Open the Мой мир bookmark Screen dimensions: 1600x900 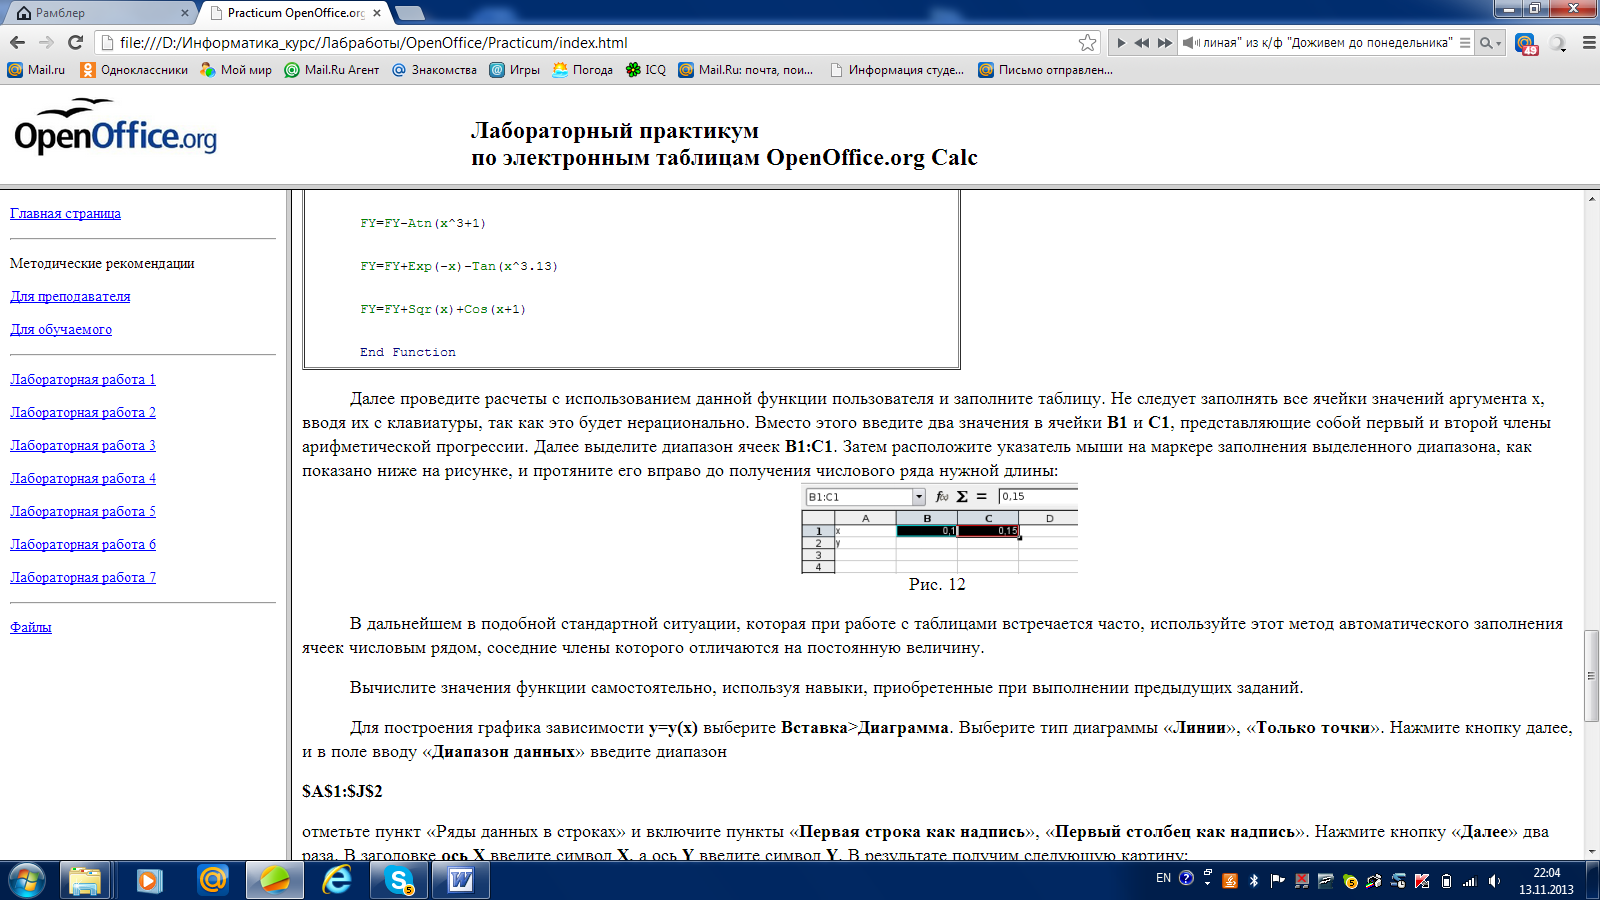[x=236, y=70]
